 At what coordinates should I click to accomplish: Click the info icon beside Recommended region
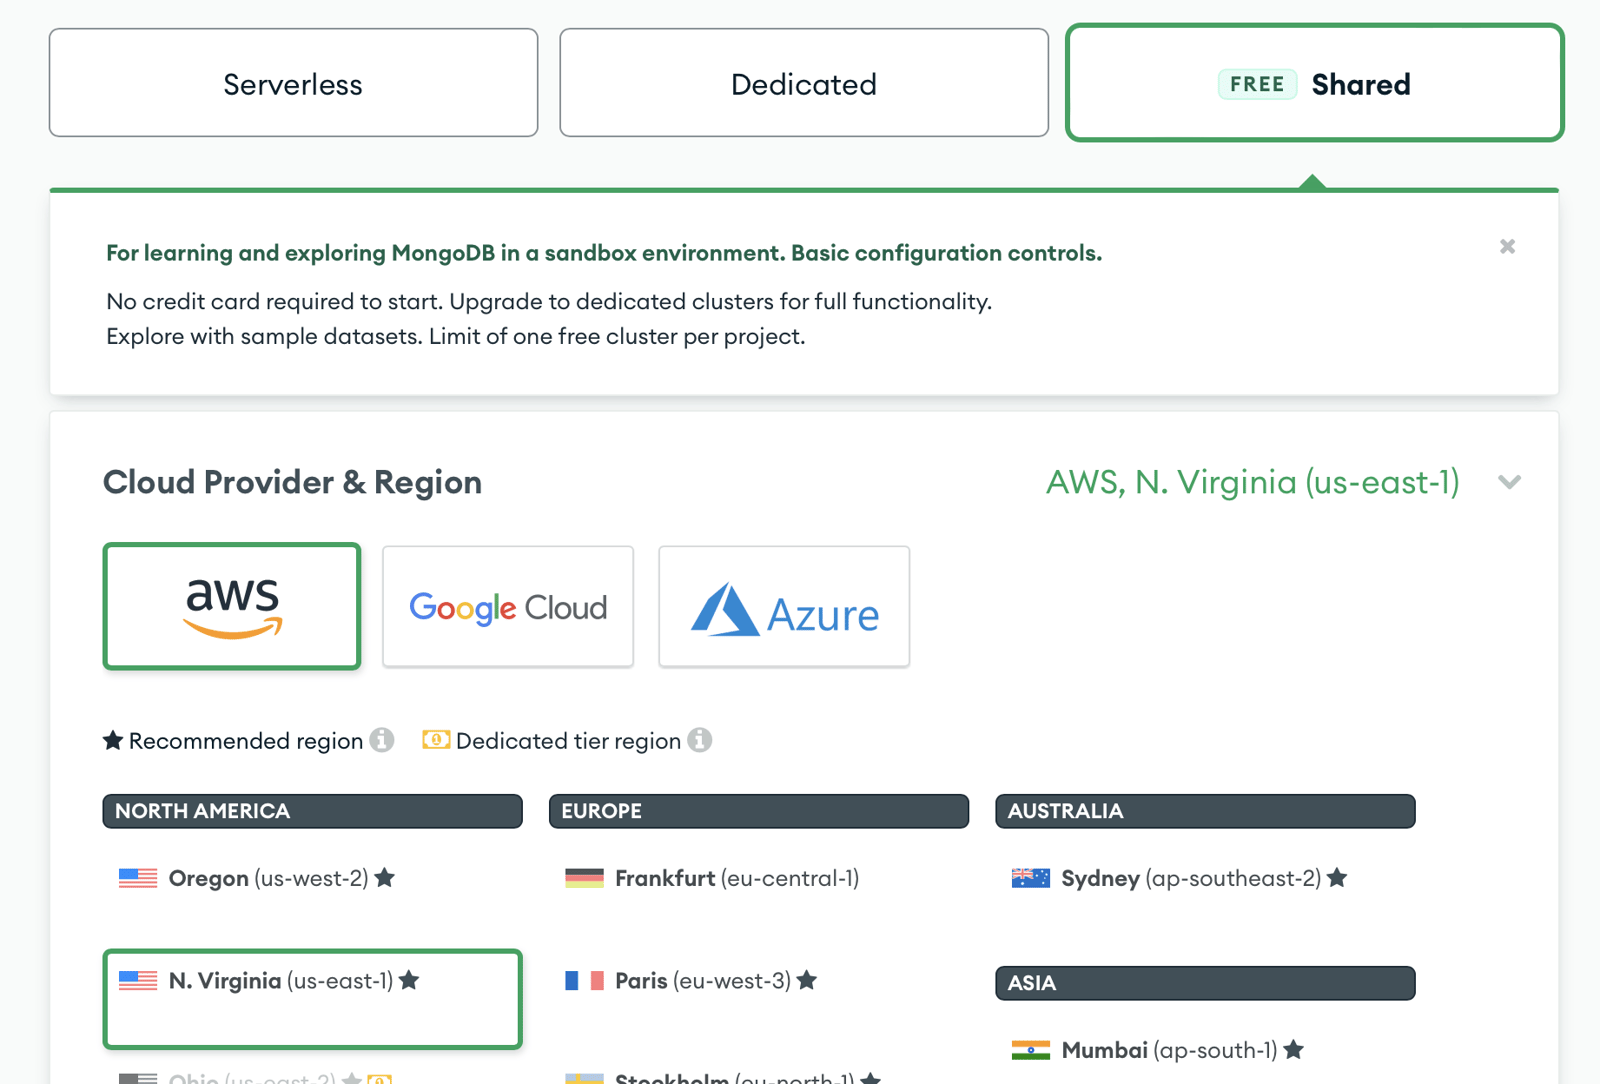pyautogui.click(x=383, y=740)
